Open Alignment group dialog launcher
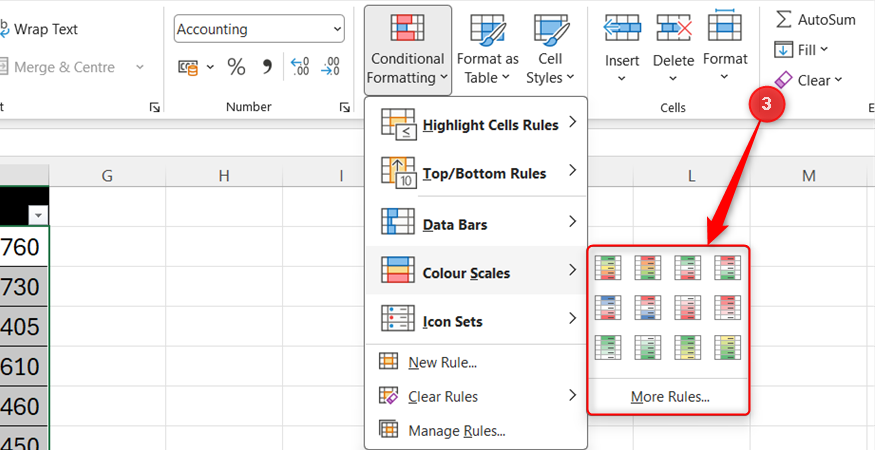The height and width of the screenshot is (450, 875). point(155,107)
